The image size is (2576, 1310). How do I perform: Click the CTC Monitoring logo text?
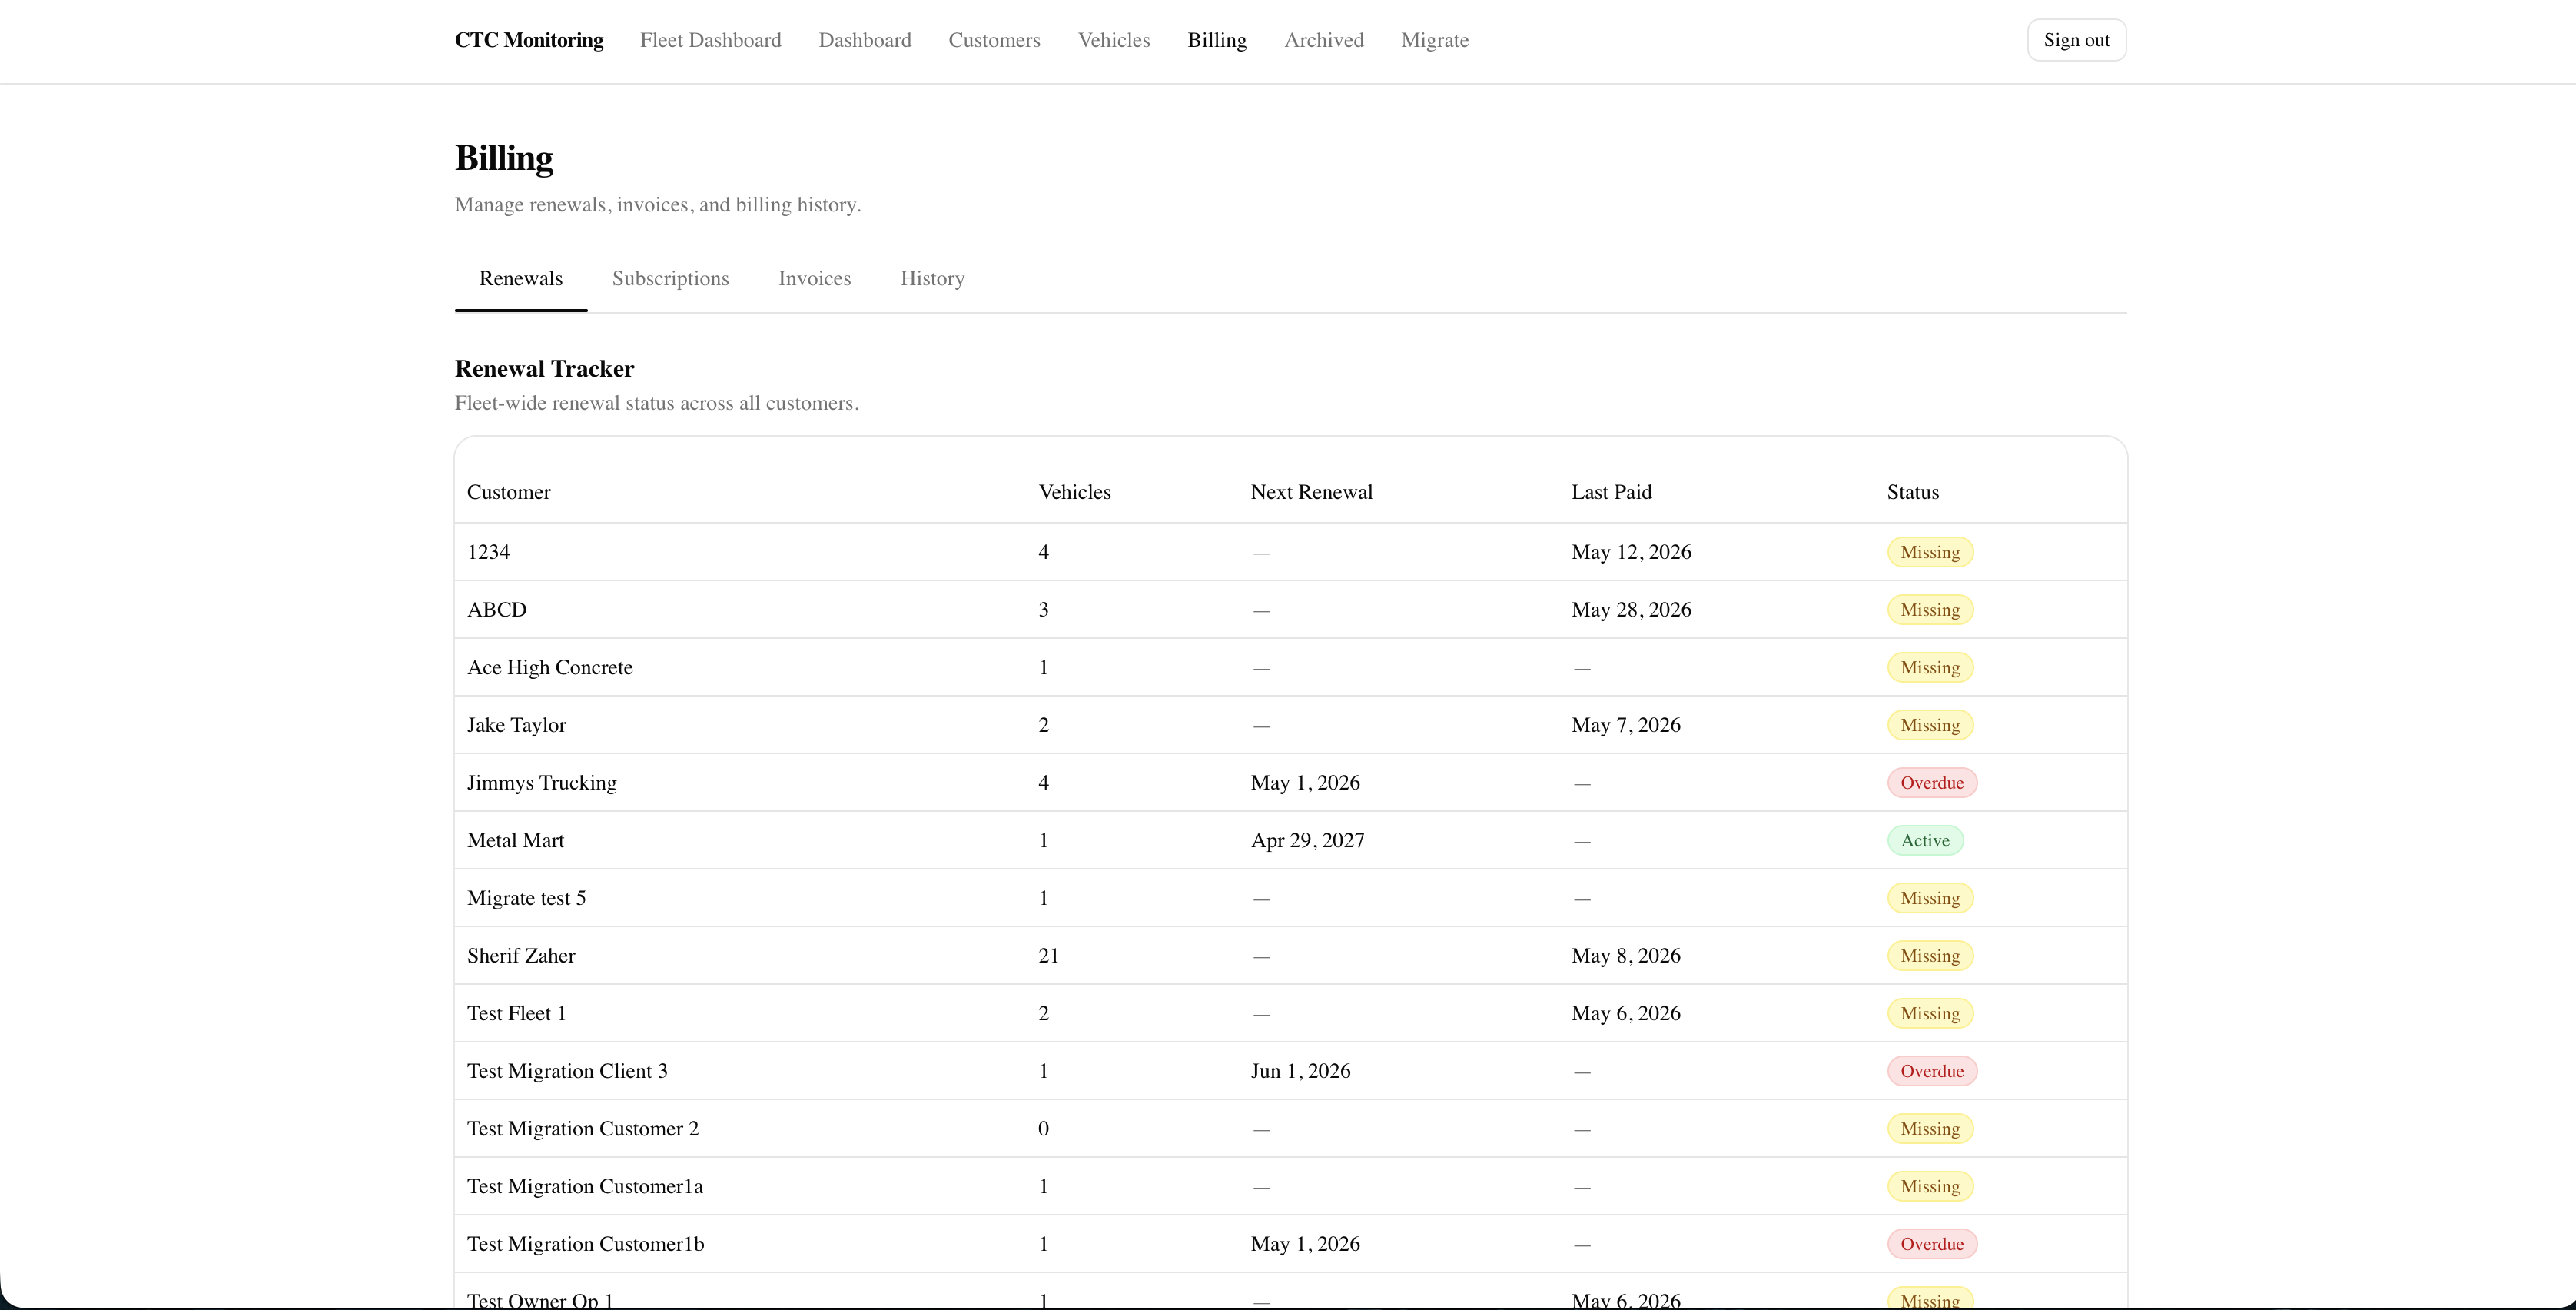(529, 40)
